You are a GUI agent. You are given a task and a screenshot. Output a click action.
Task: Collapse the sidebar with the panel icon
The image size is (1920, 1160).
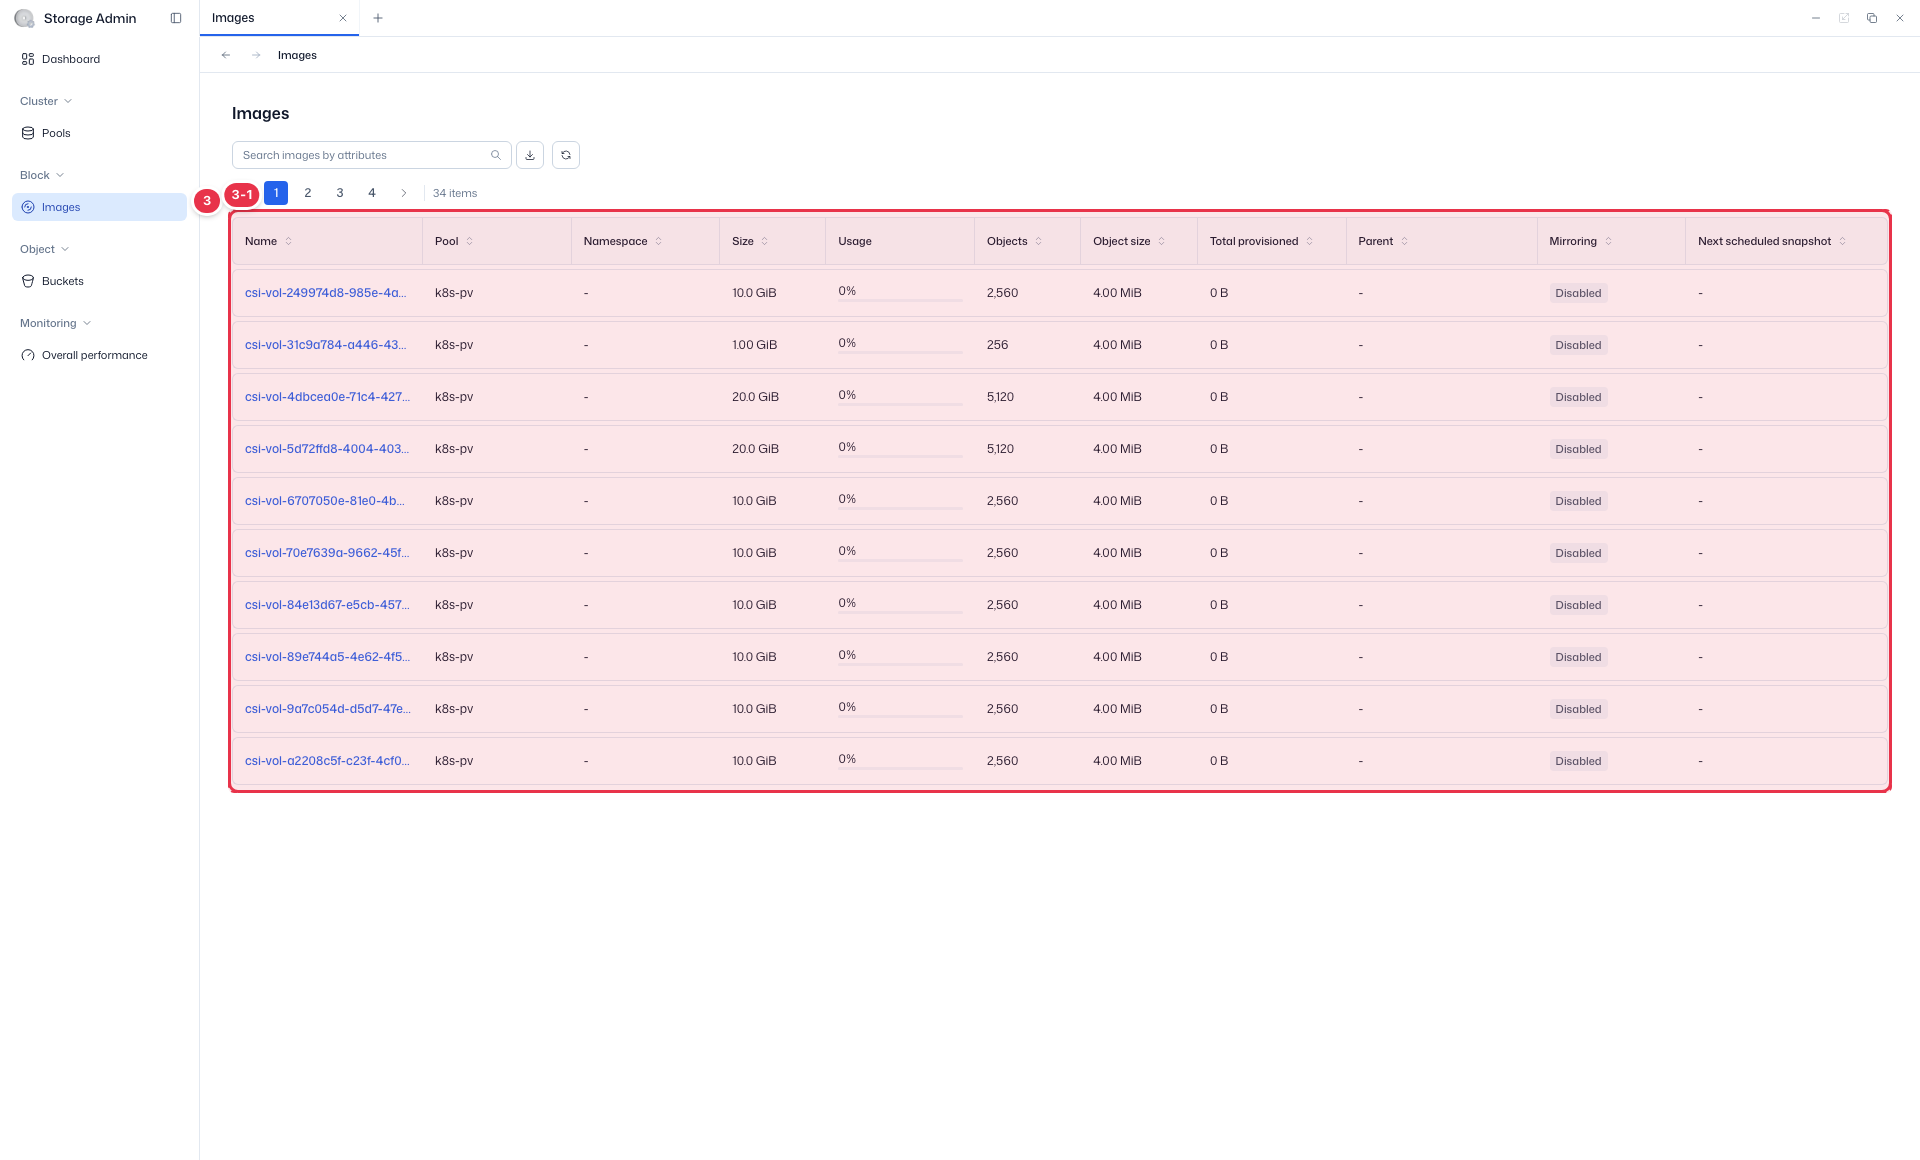[x=176, y=18]
